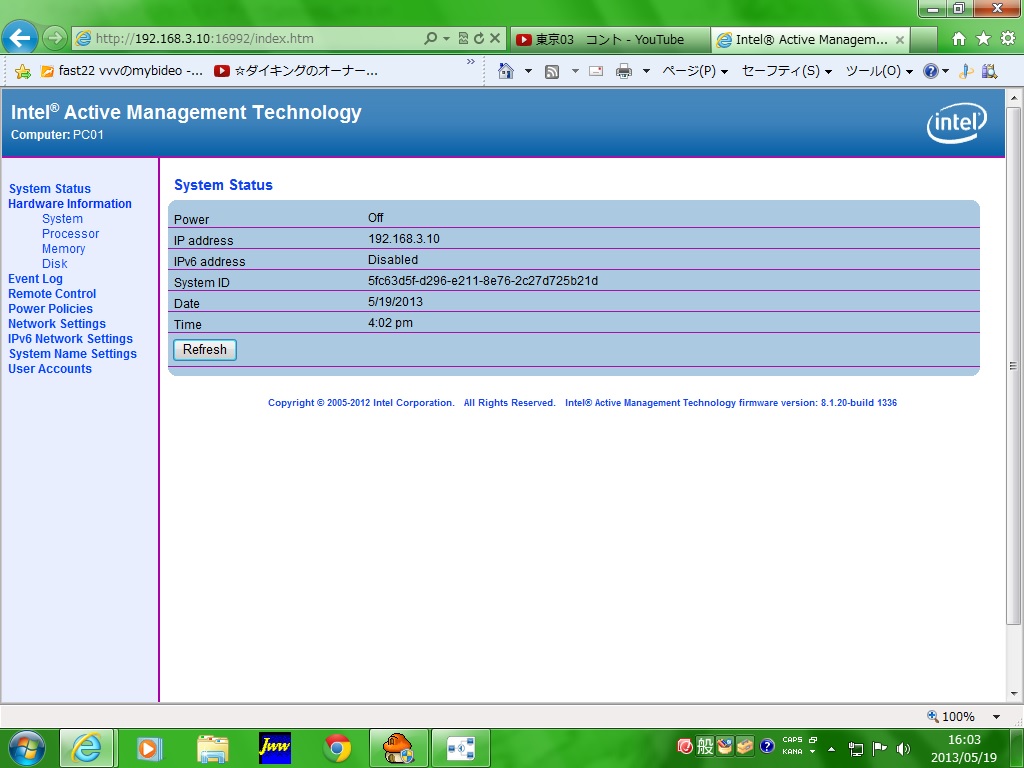Click the Refresh button

[205, 349]
